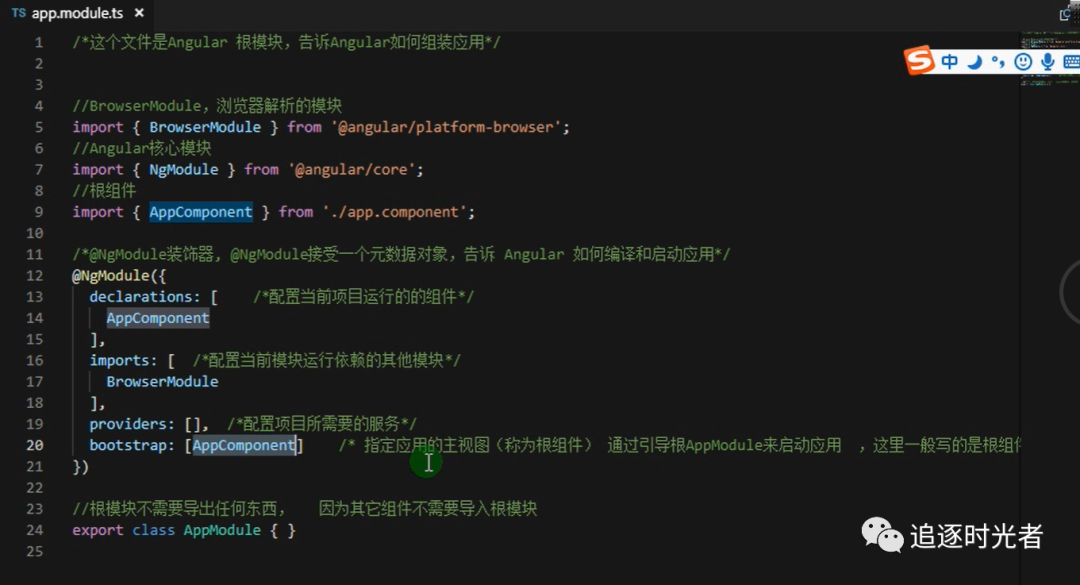
Task: Click line number 12 in the gutter
Action: click(x=34, y=276)
